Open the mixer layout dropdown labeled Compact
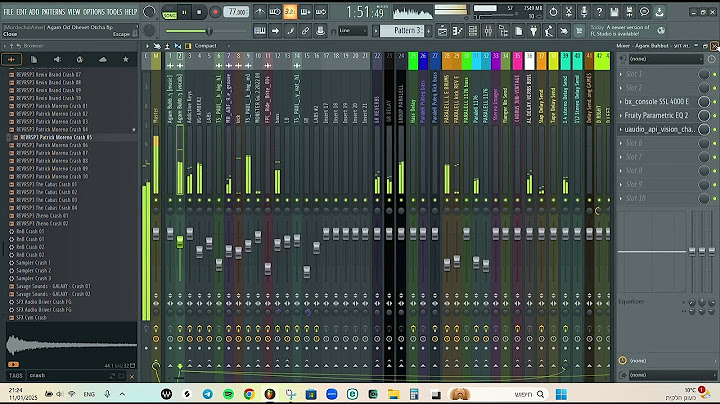The width and height of the screenshot is (720, 404). pos(205,46)
